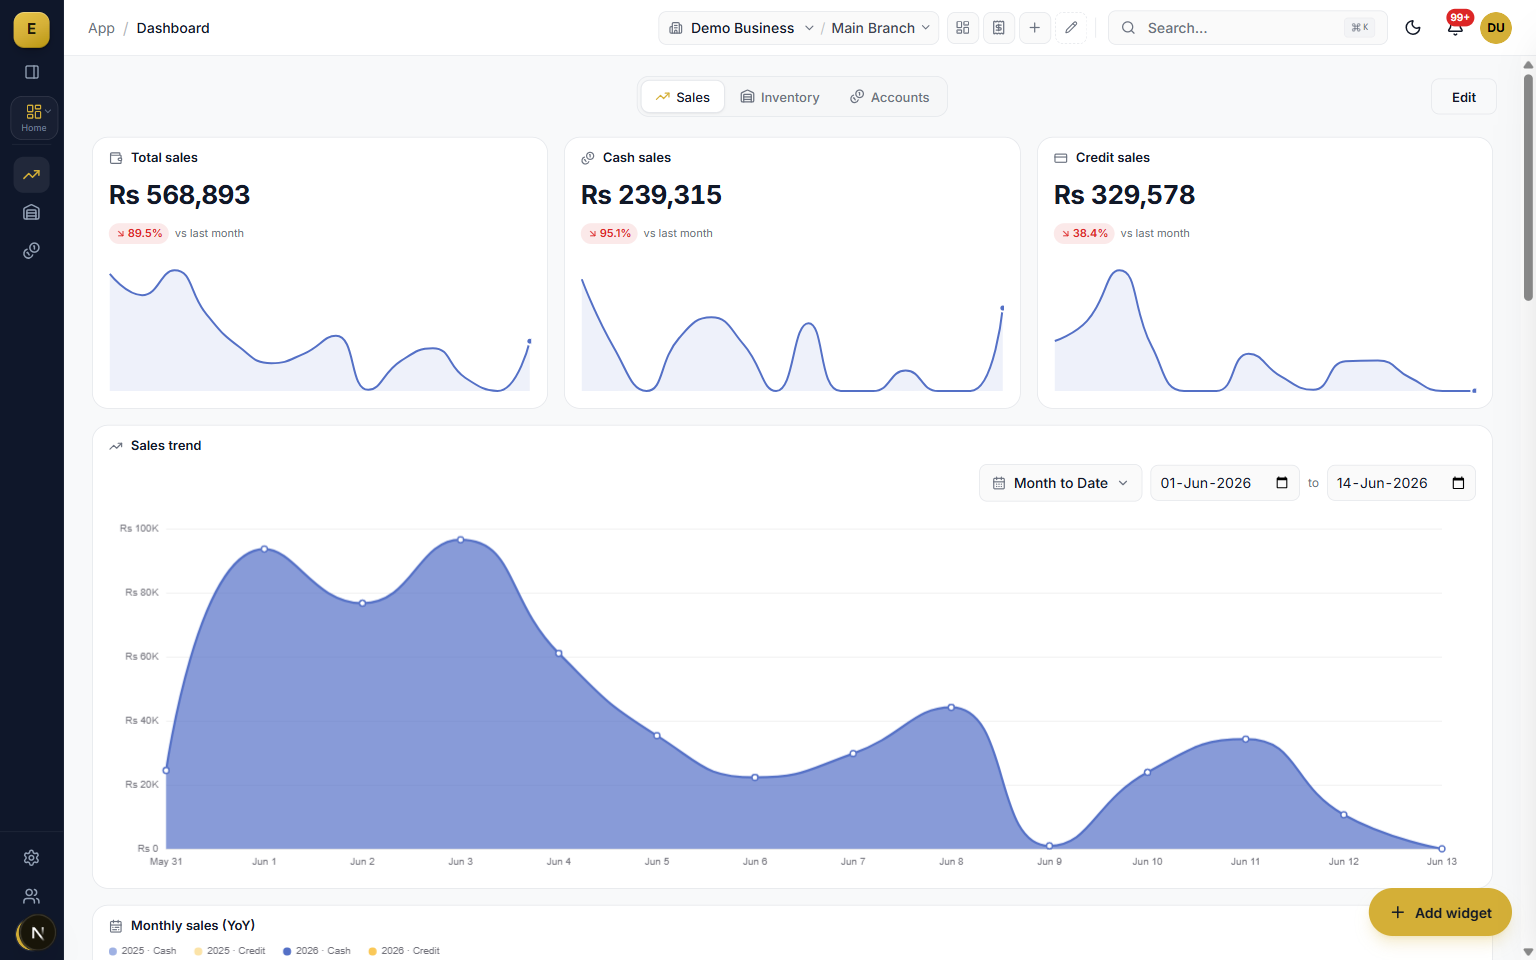Click the Jun 11 data point on chart
The width and height of the screenshot is (1536, 960).
point(1245,739)
